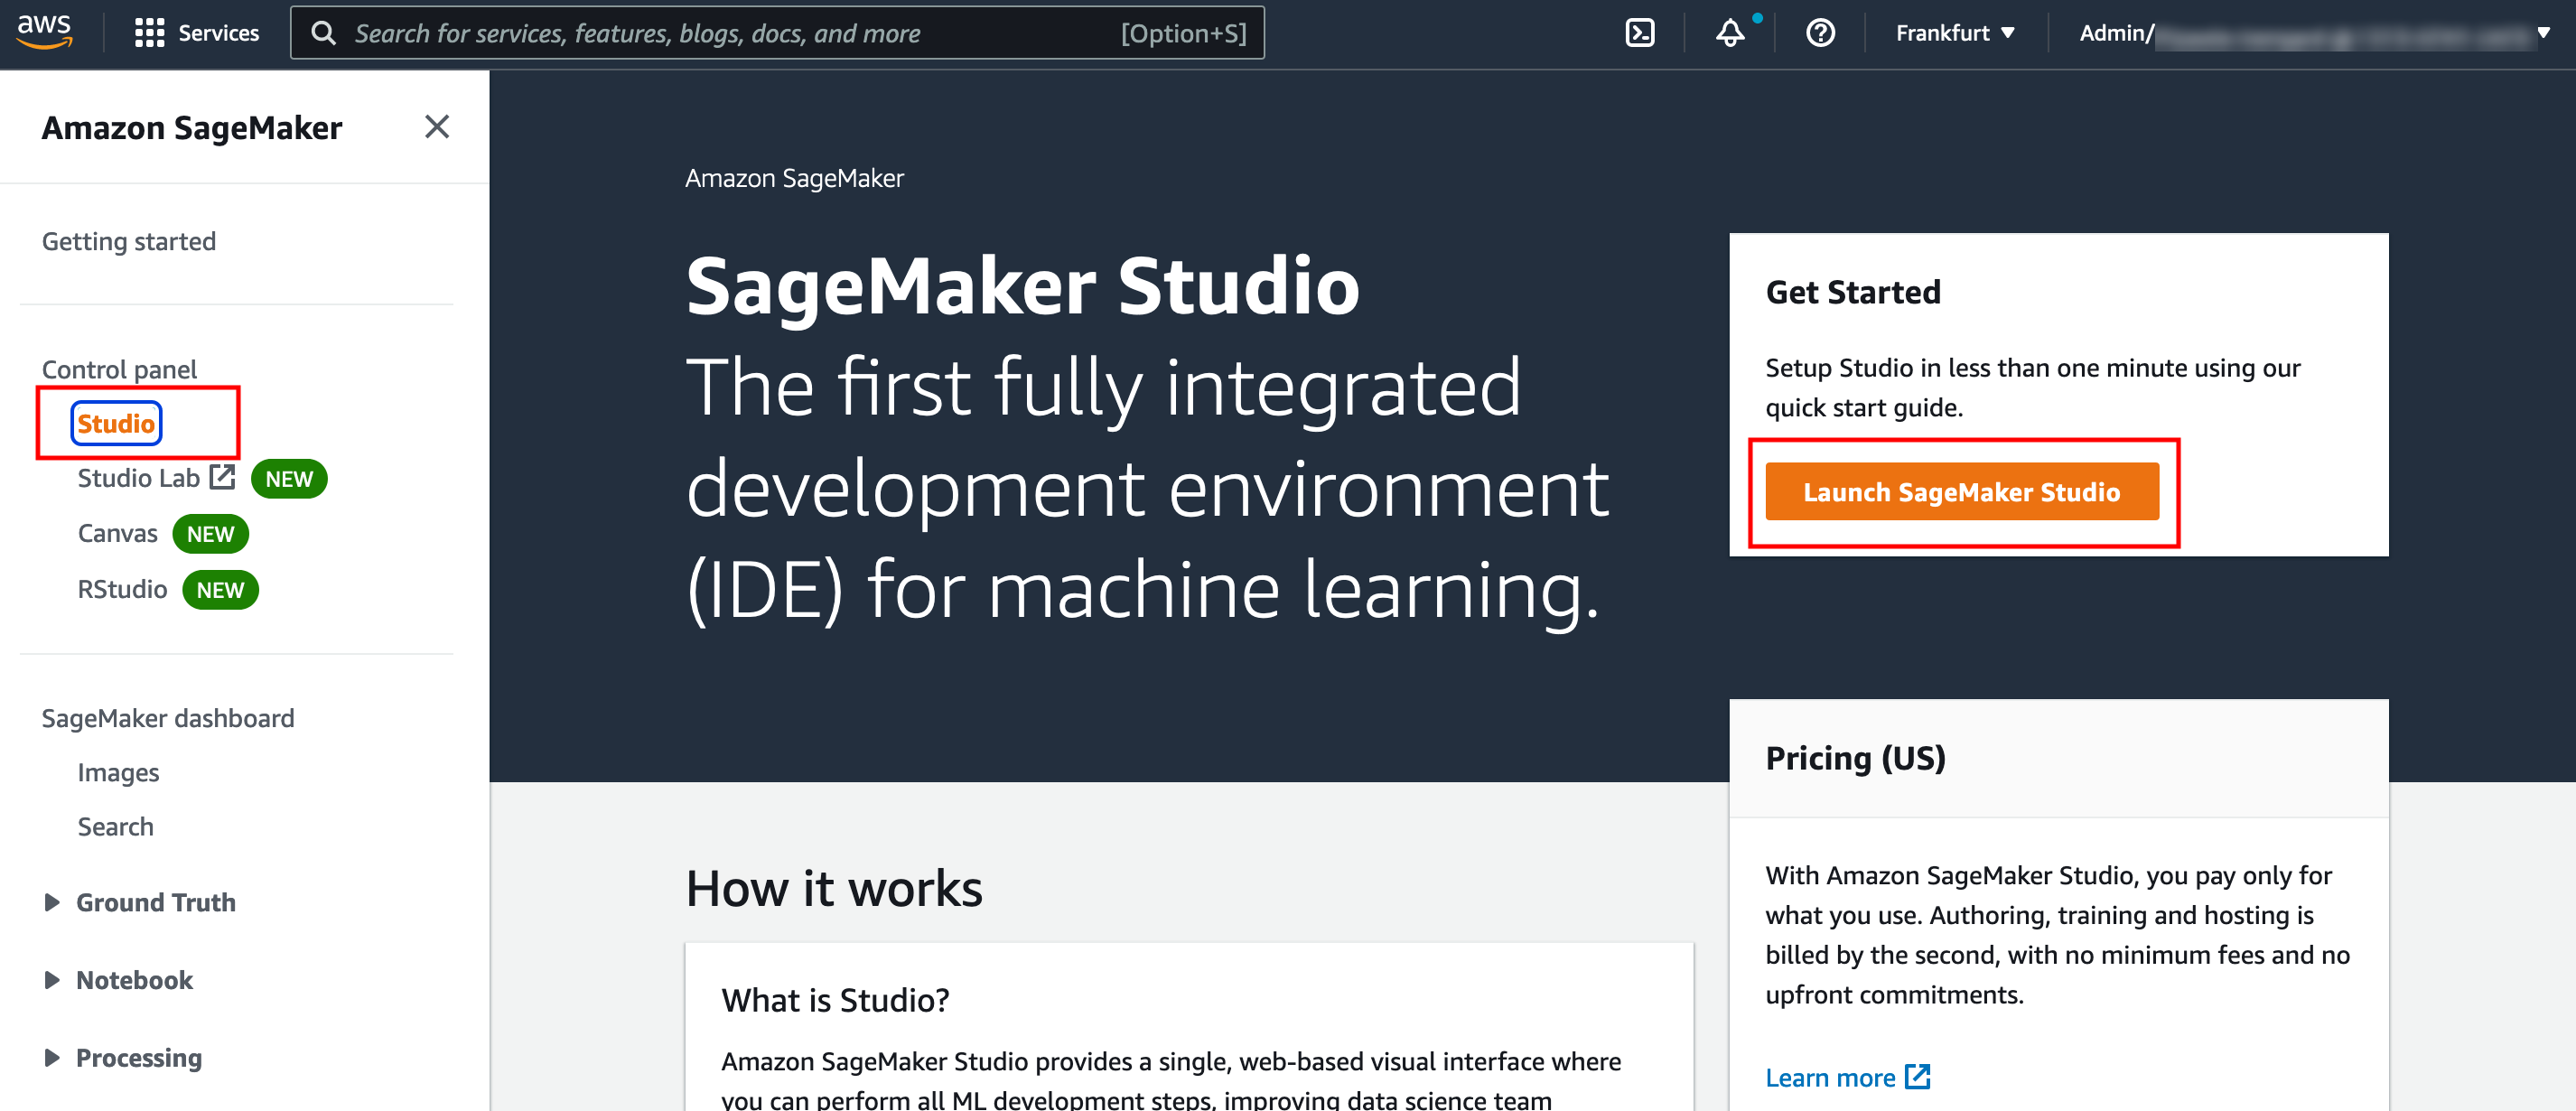Expand the Processing section
The image size is (2576, 1111).
click(52, 1057)
